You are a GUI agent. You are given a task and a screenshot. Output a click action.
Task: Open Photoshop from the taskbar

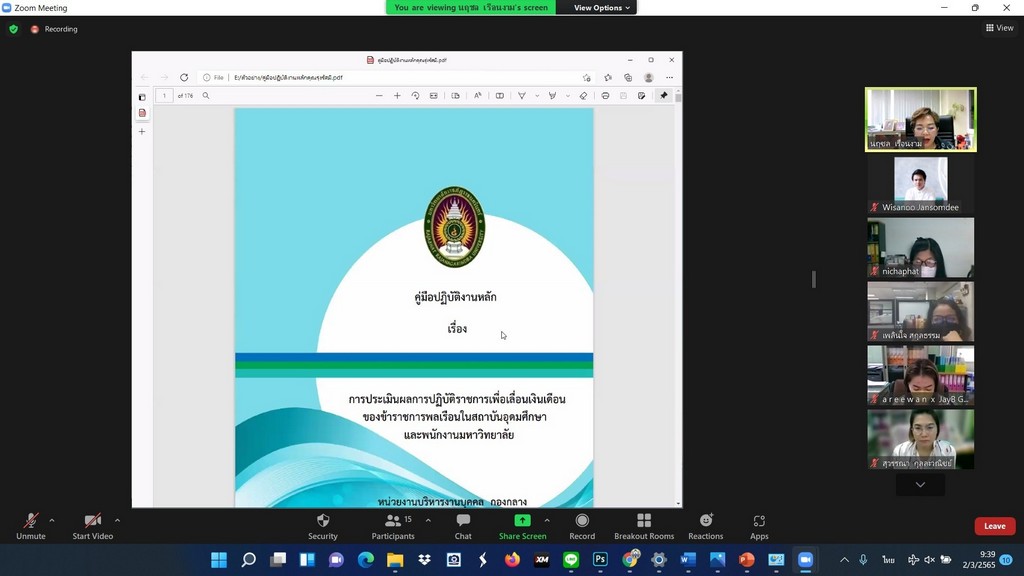[600, 560]
